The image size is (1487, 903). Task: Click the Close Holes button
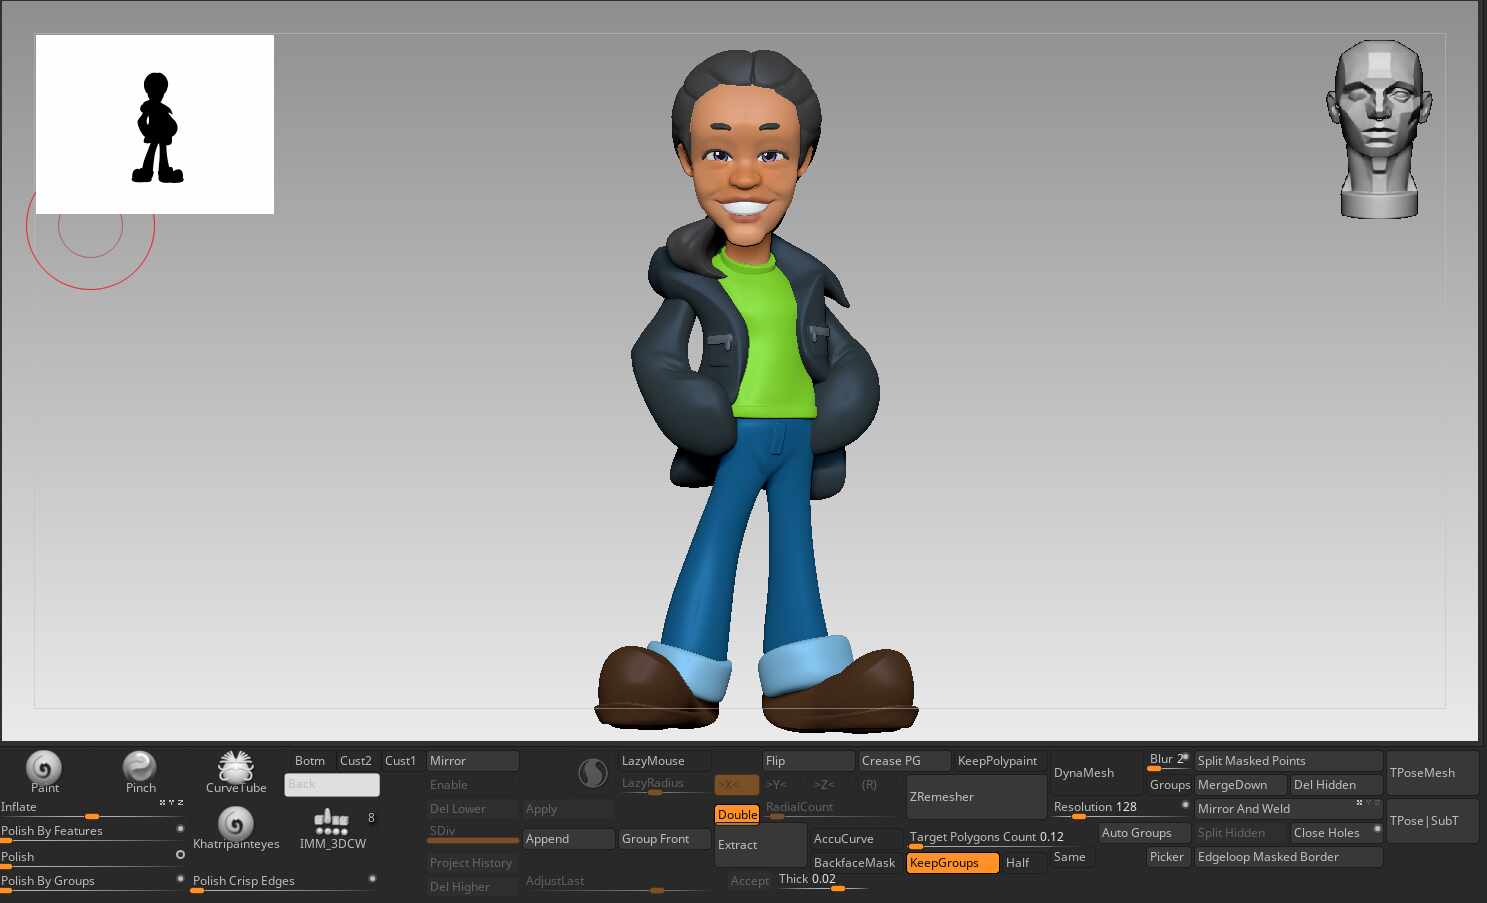(x=1336, y=833)
